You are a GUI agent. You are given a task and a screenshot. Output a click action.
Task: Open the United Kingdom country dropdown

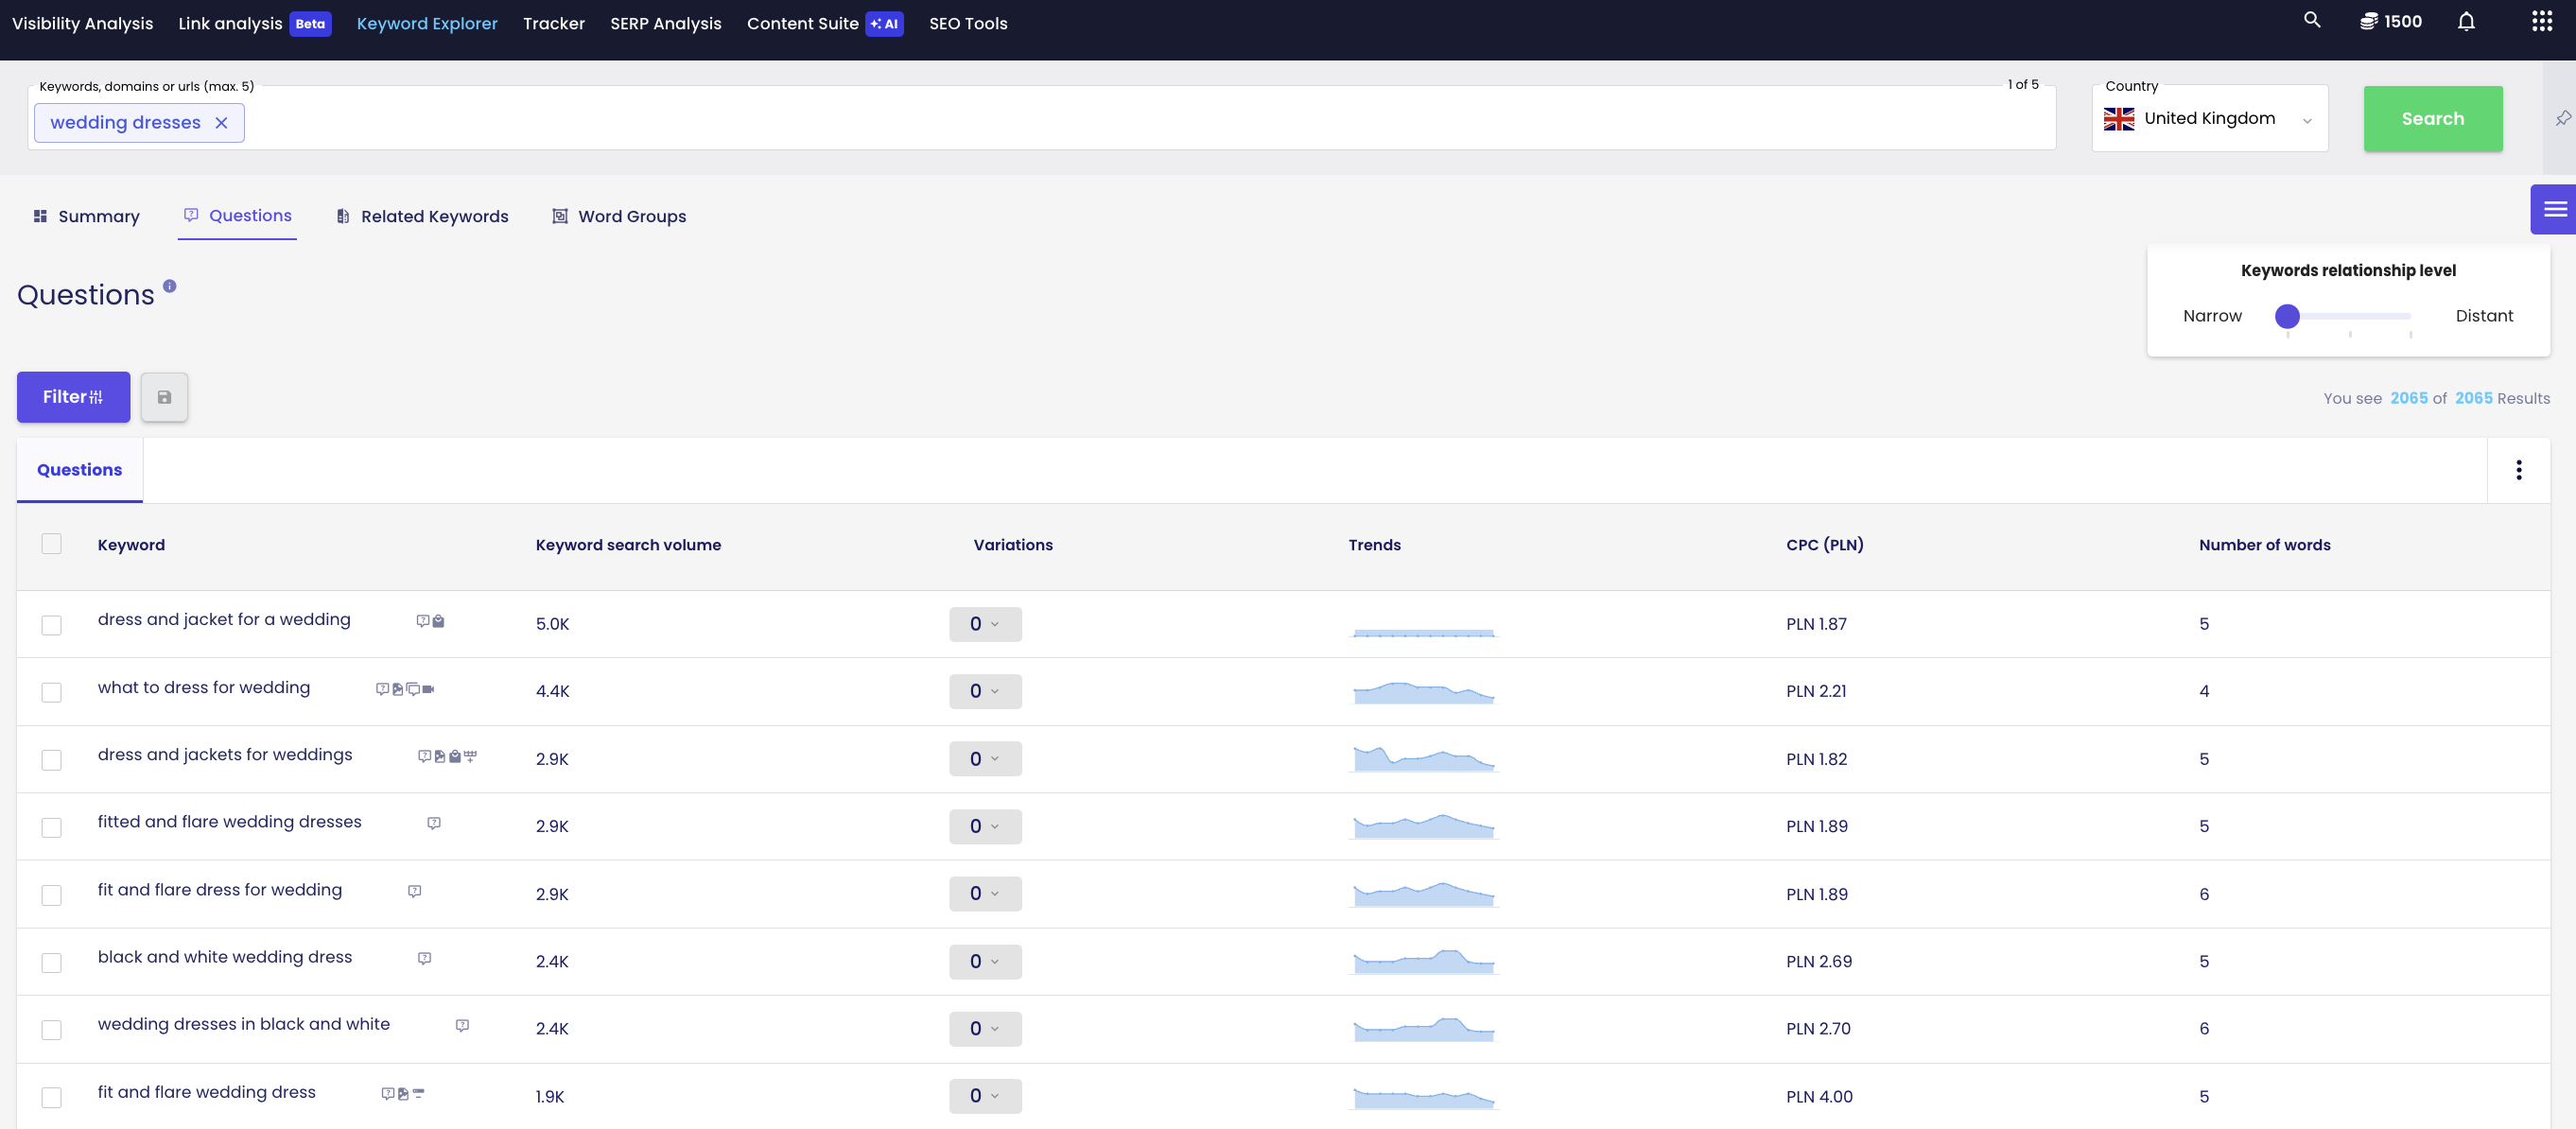(x=2209, y=119)
